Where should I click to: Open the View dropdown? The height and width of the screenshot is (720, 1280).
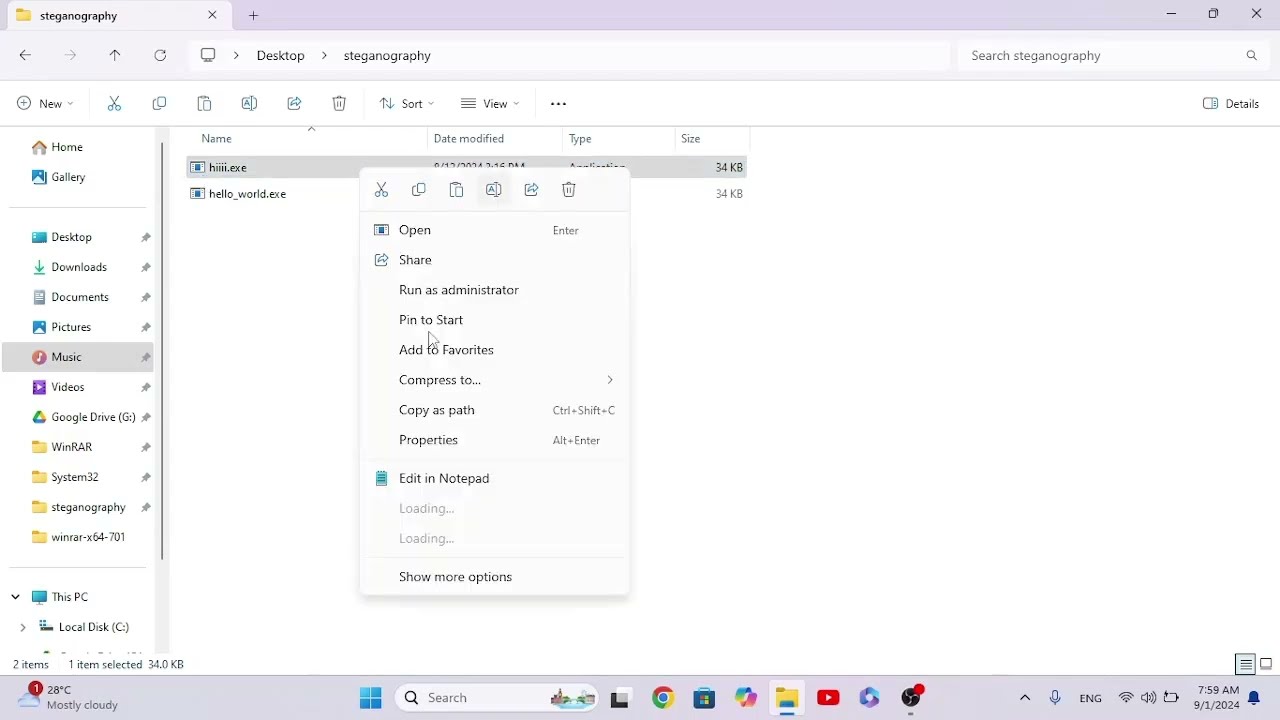click(490, 104)
